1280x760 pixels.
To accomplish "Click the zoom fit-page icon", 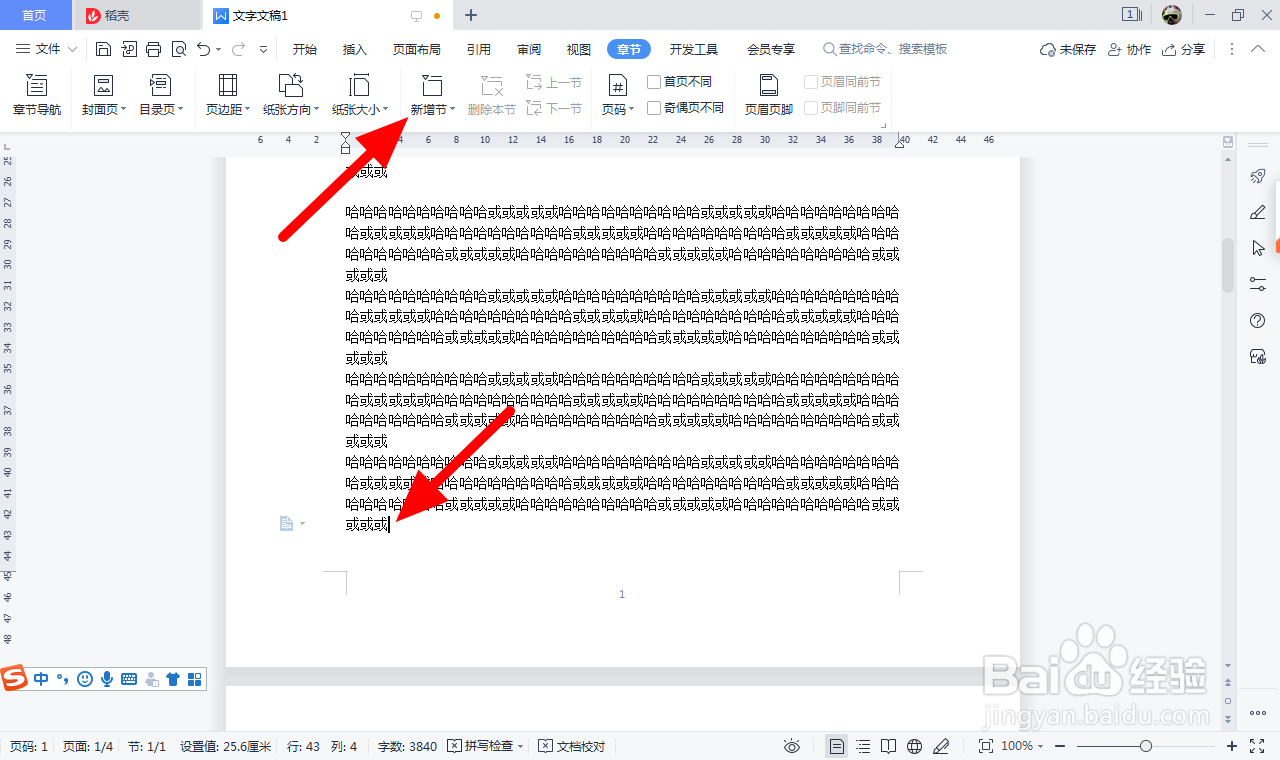I will pos(986,746).
